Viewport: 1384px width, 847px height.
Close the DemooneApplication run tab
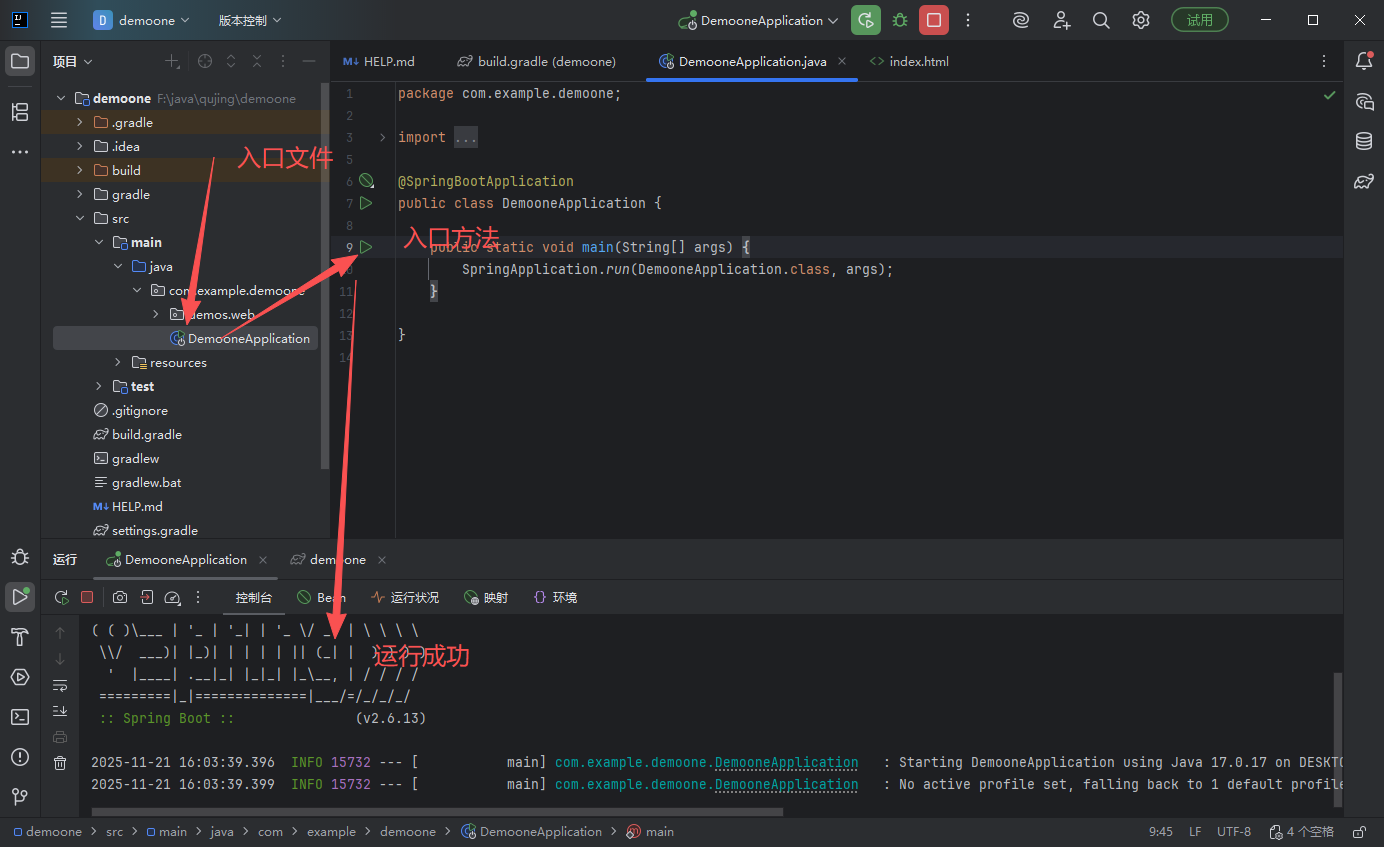(263, 560)
